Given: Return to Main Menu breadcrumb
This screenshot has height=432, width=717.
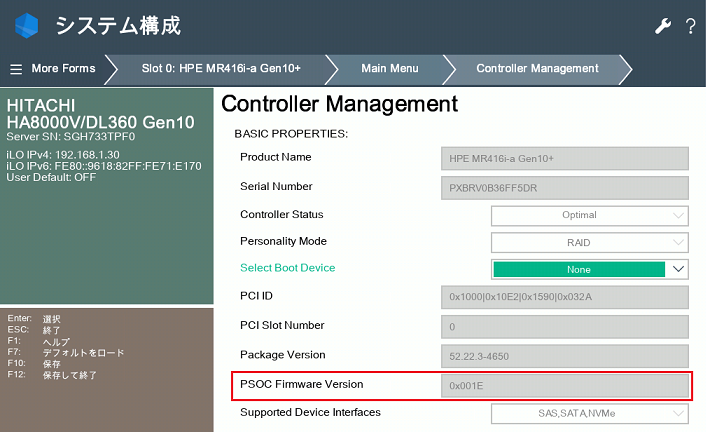Looking at the screenshot, I should coord(390,69).
